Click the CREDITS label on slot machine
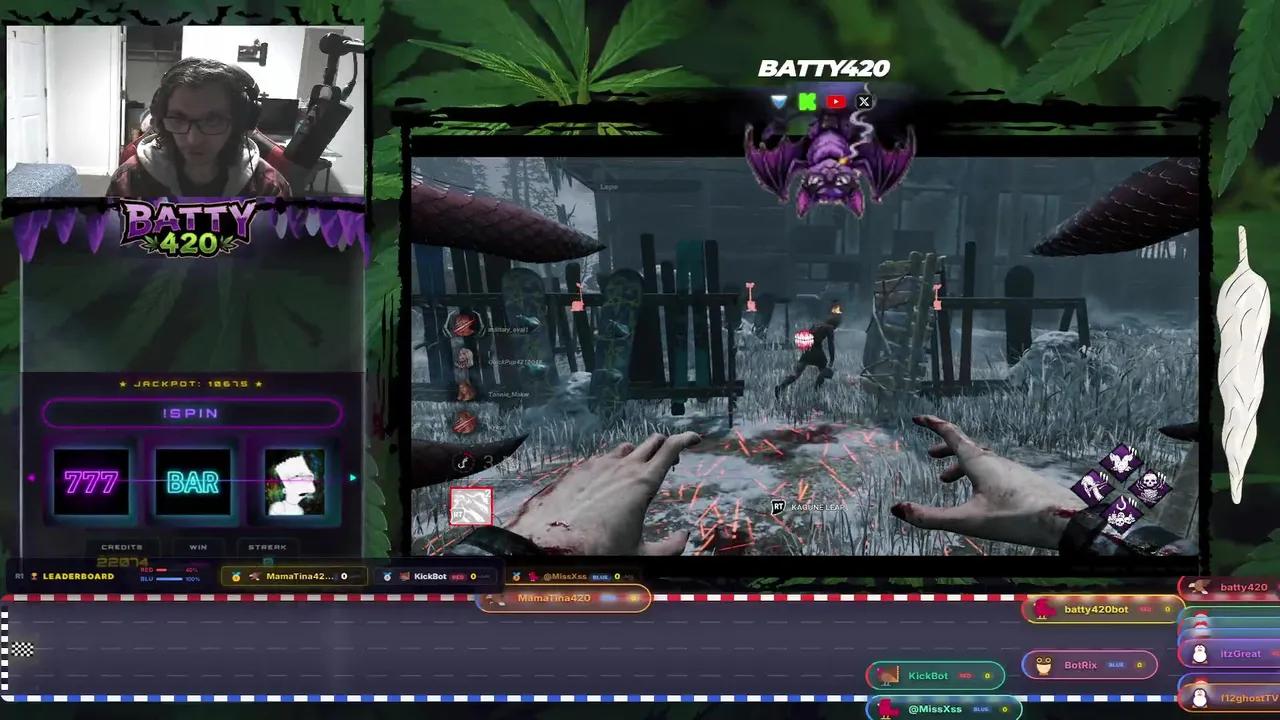Image resolution: width=1280 pixels, height=720 pixels. tap(122, 547)
